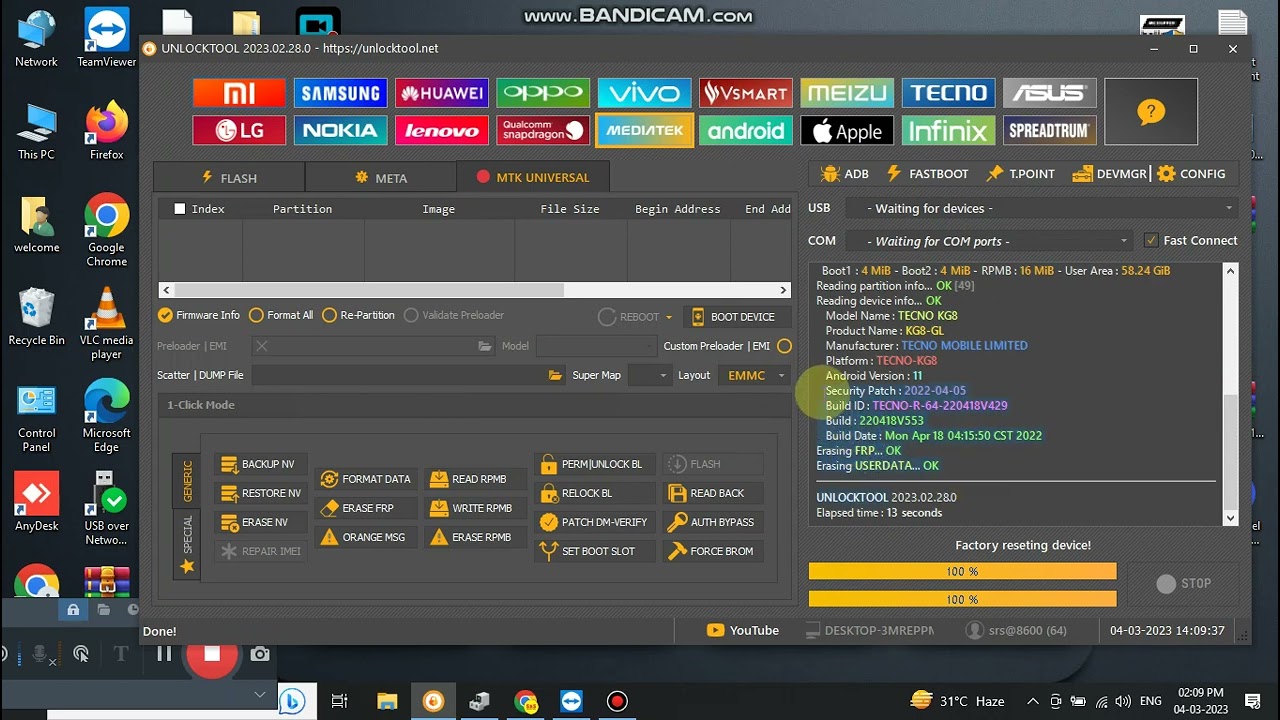
Task: Click the ORANGE MSG button
Action: point(366,537)
